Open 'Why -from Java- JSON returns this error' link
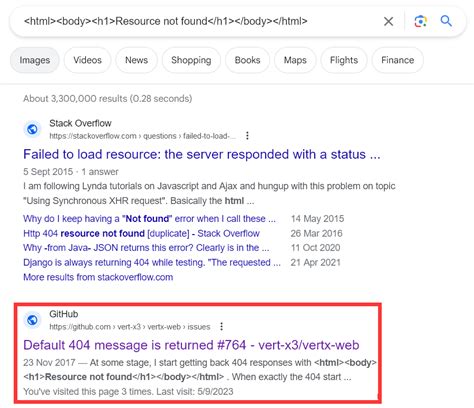The width and height of the screenshot is (474, 408). (146, 248)
